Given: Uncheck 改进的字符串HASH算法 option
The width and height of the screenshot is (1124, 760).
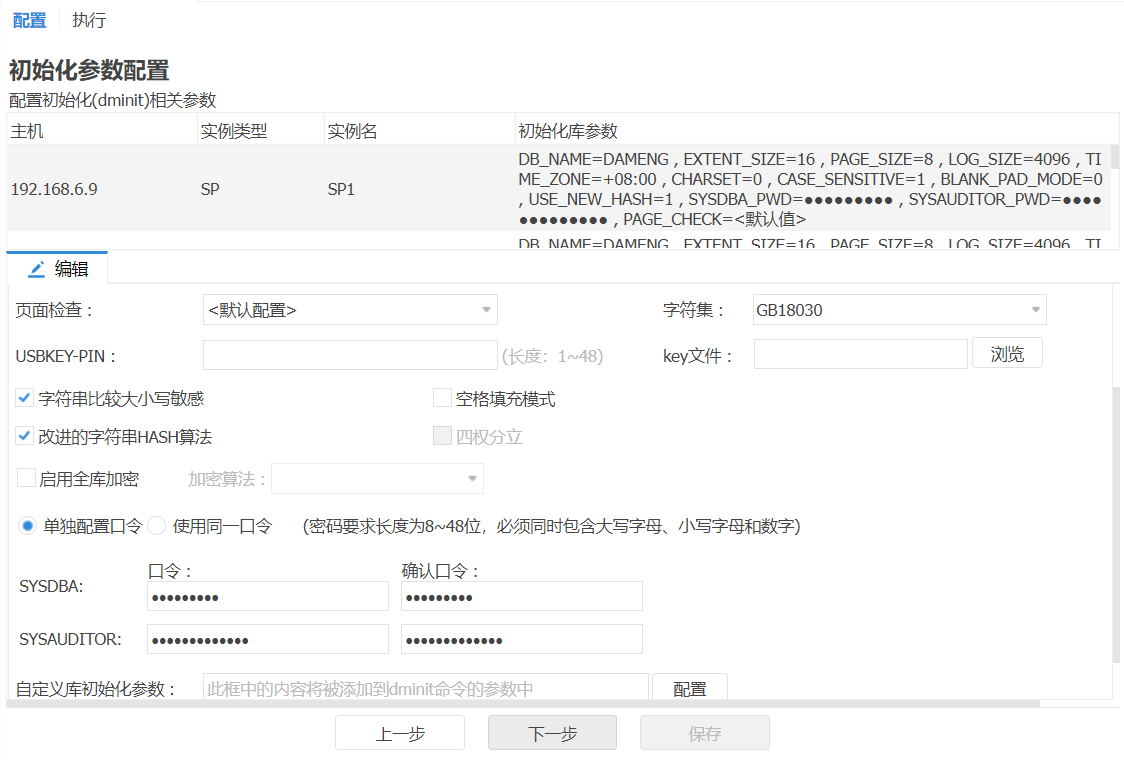Looking at the screenshot, I should point(26,437).
